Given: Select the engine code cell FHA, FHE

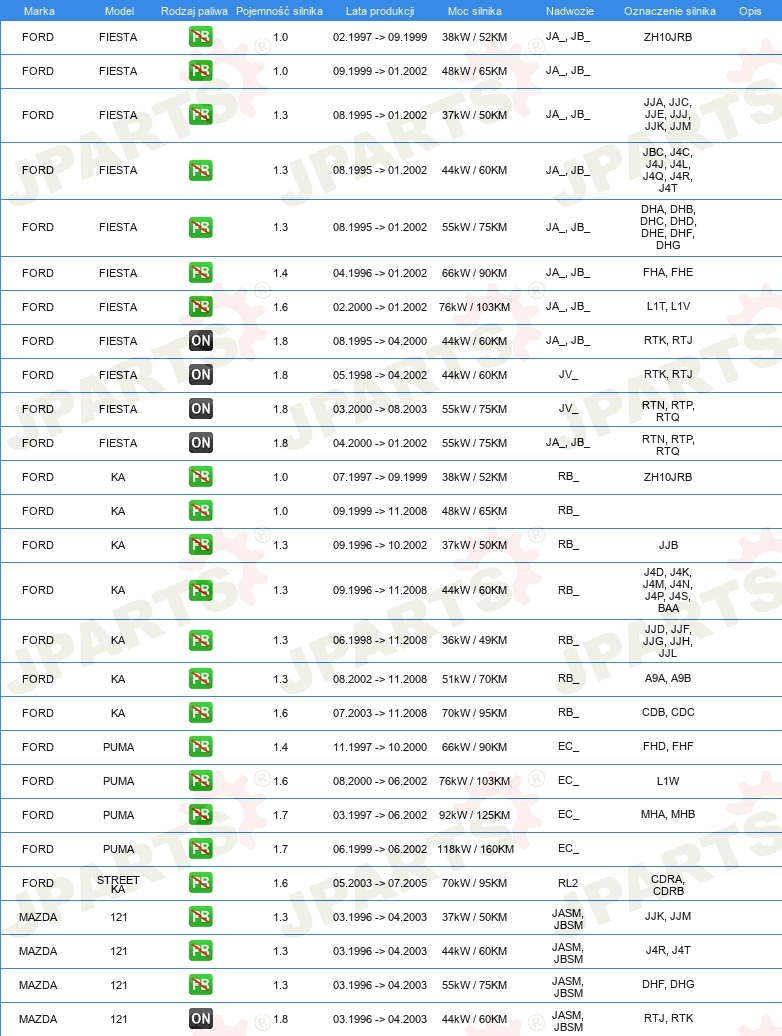Looking at the screenshot, I should [x=668, y=272].
